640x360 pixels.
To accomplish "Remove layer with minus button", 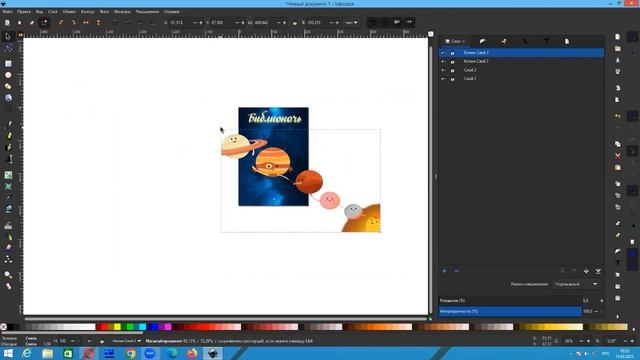I will 456,271.
